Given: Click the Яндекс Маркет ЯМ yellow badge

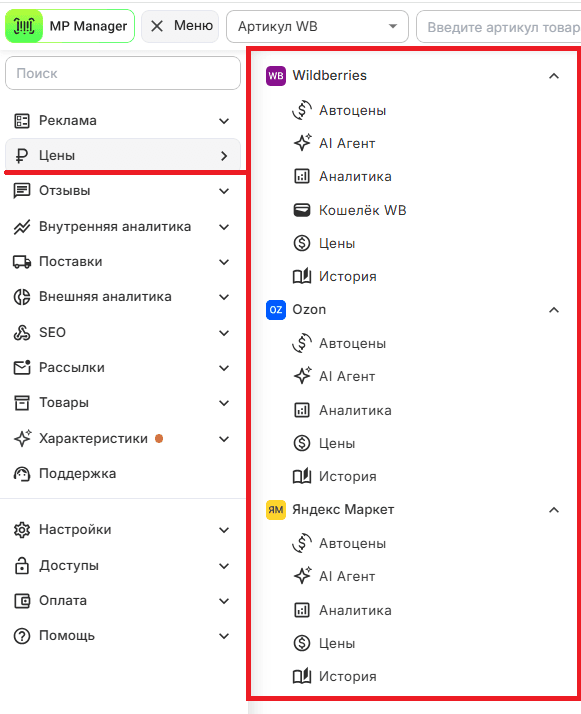Looking at the screenshot, I should (x=275, y=510).
